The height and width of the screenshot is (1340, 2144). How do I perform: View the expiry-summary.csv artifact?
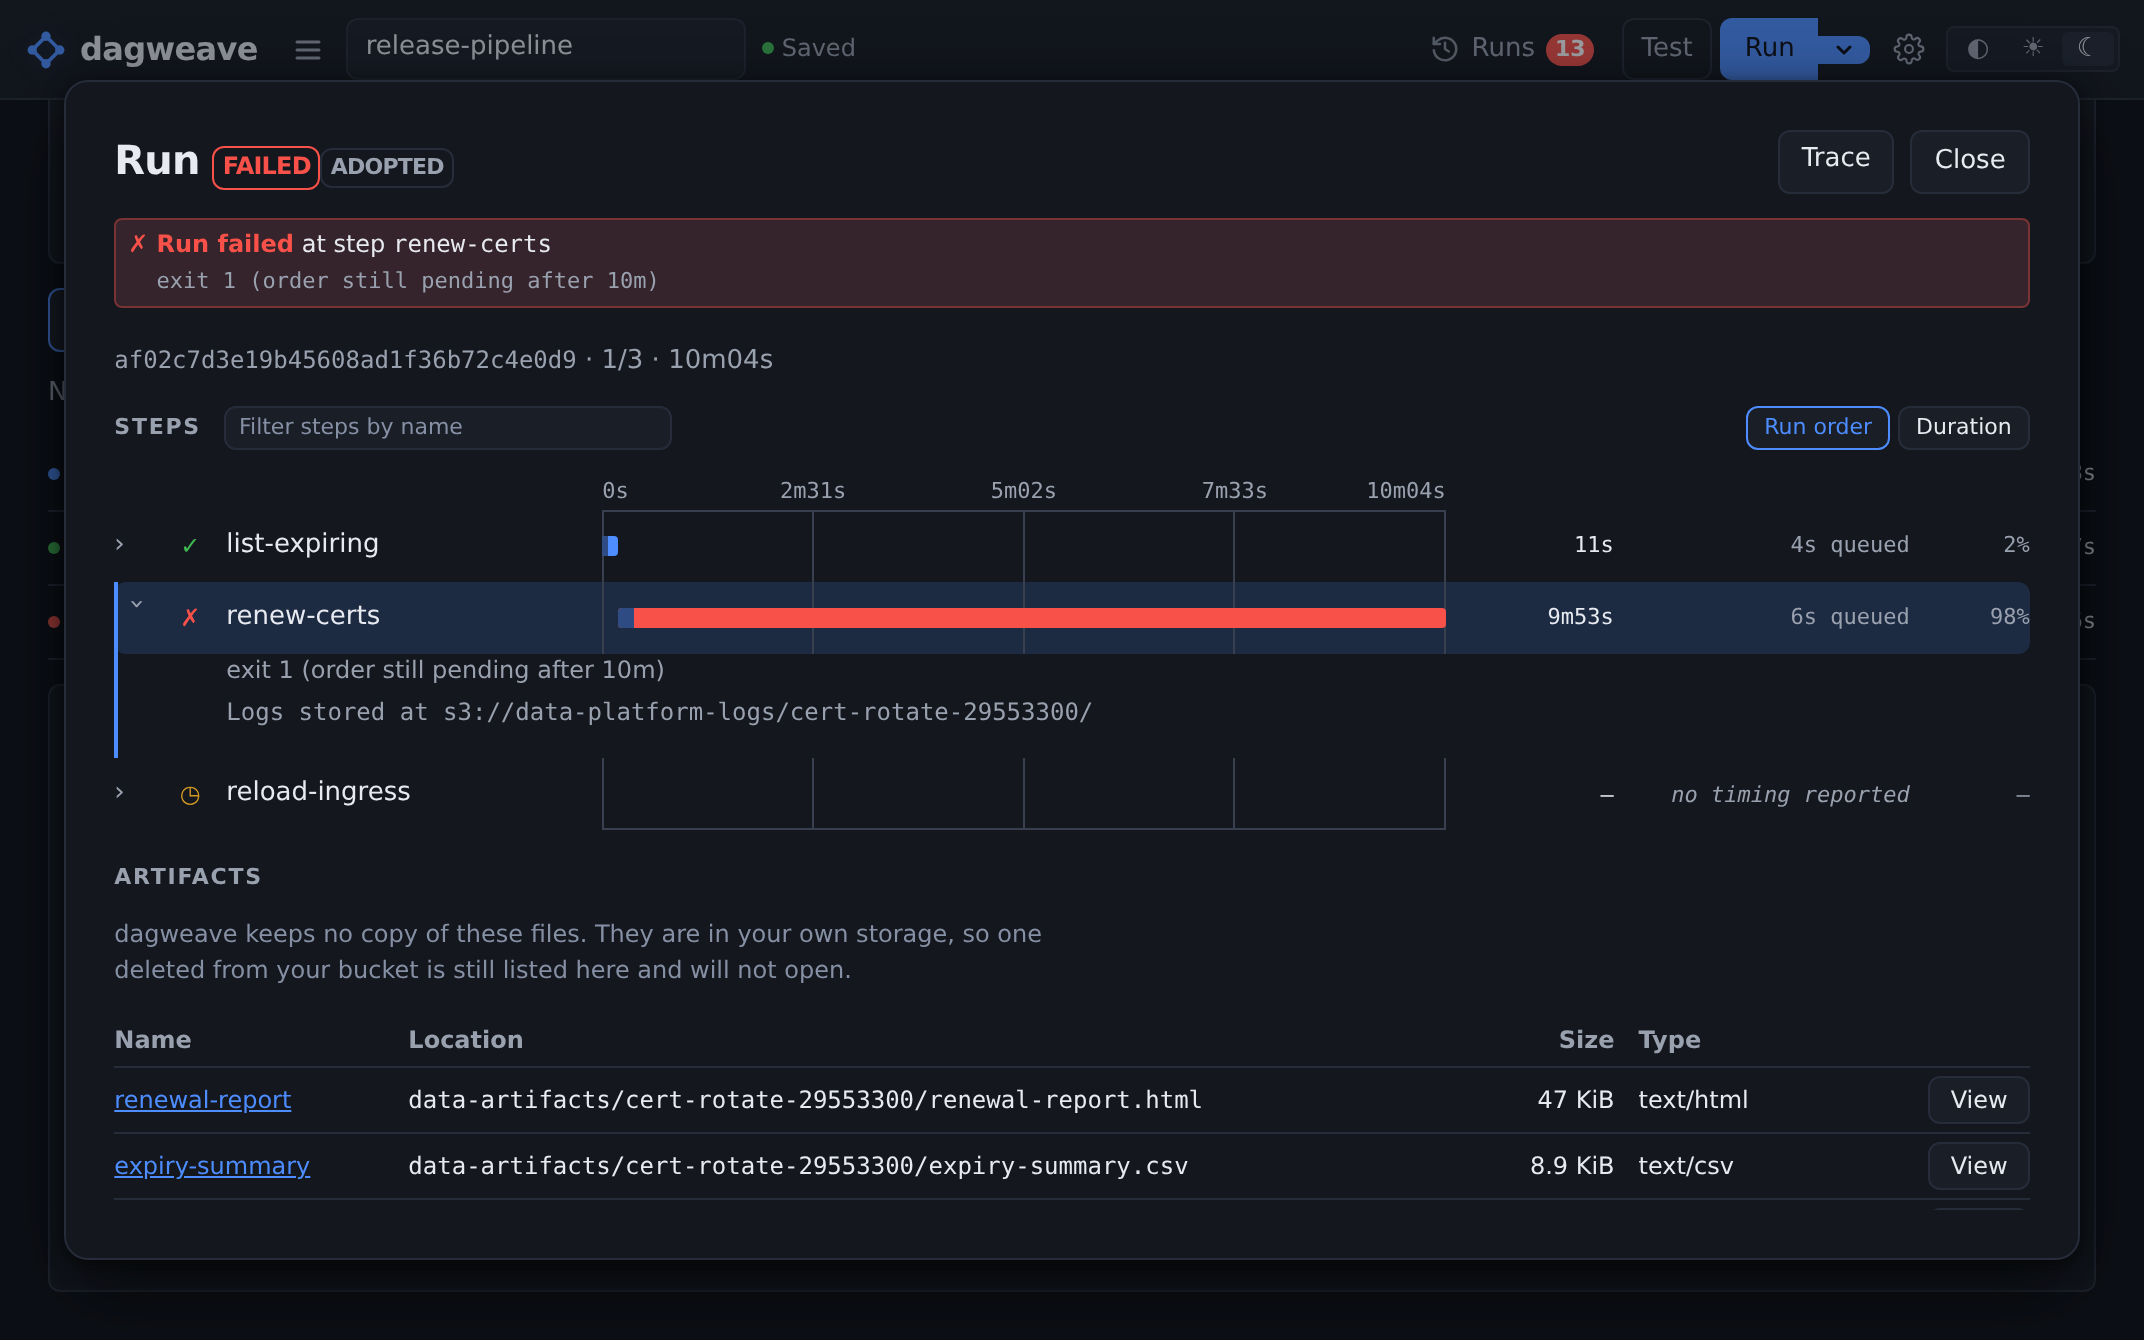tap(1978, 1166)
